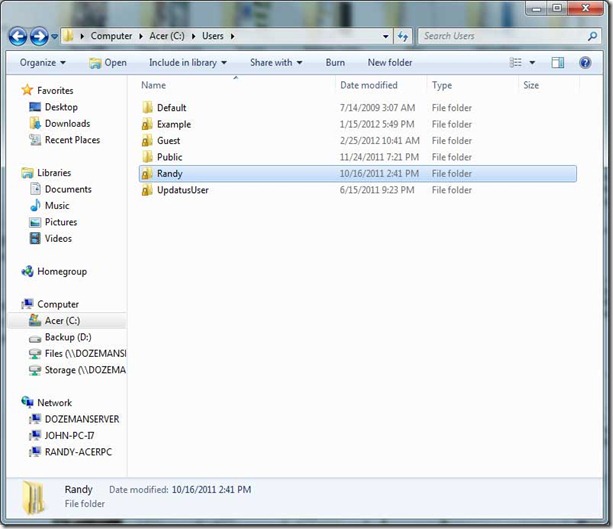Image resolution: width=613 pixels, height=529 pixels.
Task: Open address bar previous locations dropdown
Action: pyautogui.click(x=385, y=36)
